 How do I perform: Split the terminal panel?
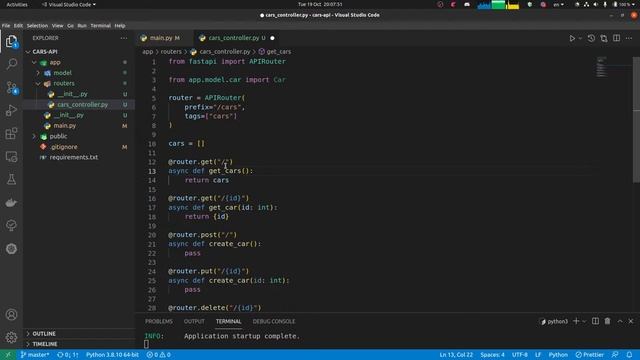click(596, 321)
